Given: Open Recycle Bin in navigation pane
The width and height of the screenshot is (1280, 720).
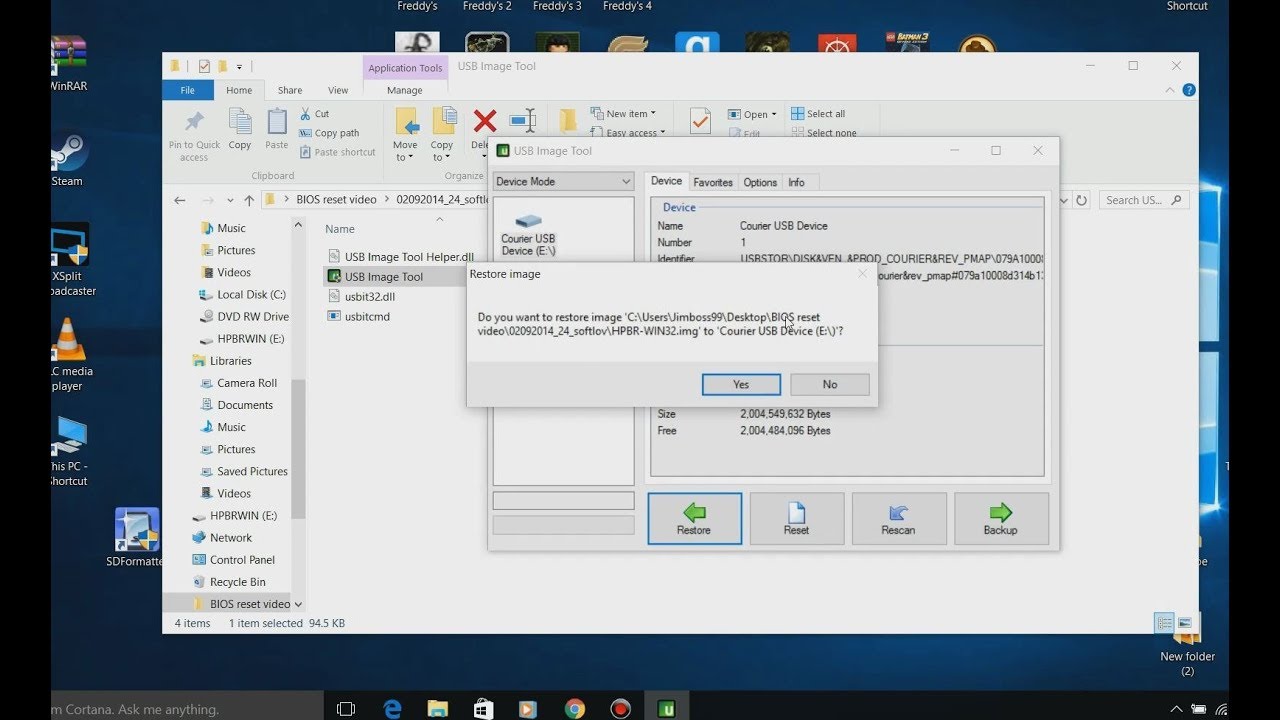Looking at the screenshot, I should (x=229, y=581).
